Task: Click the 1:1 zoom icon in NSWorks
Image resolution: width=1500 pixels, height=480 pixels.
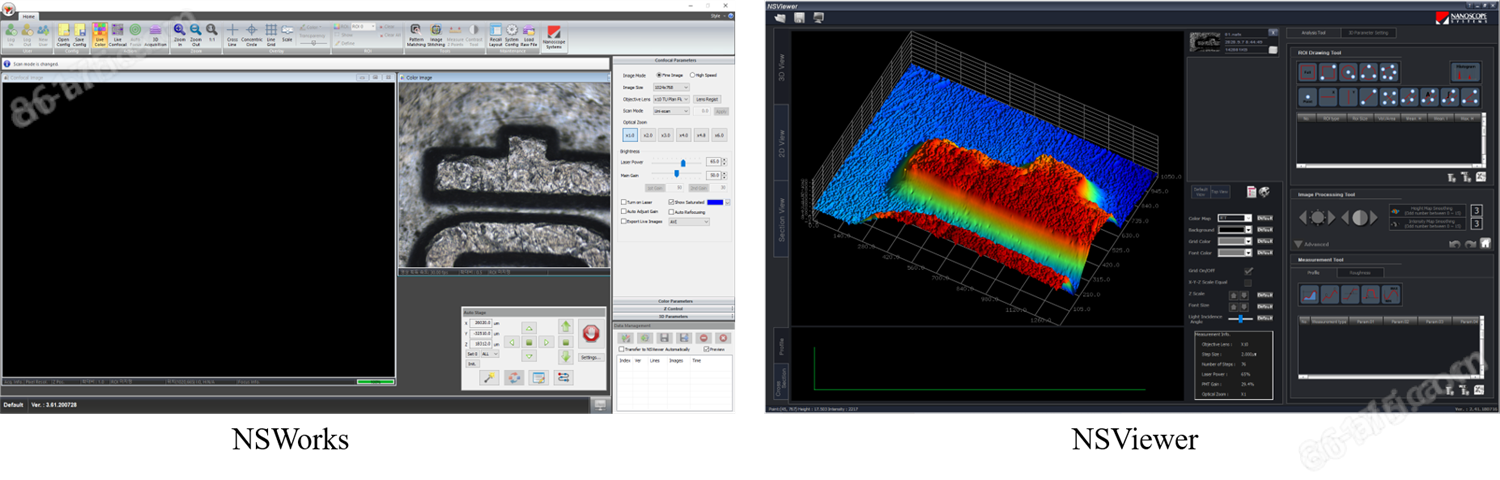Action: click(x=211, y=33)
